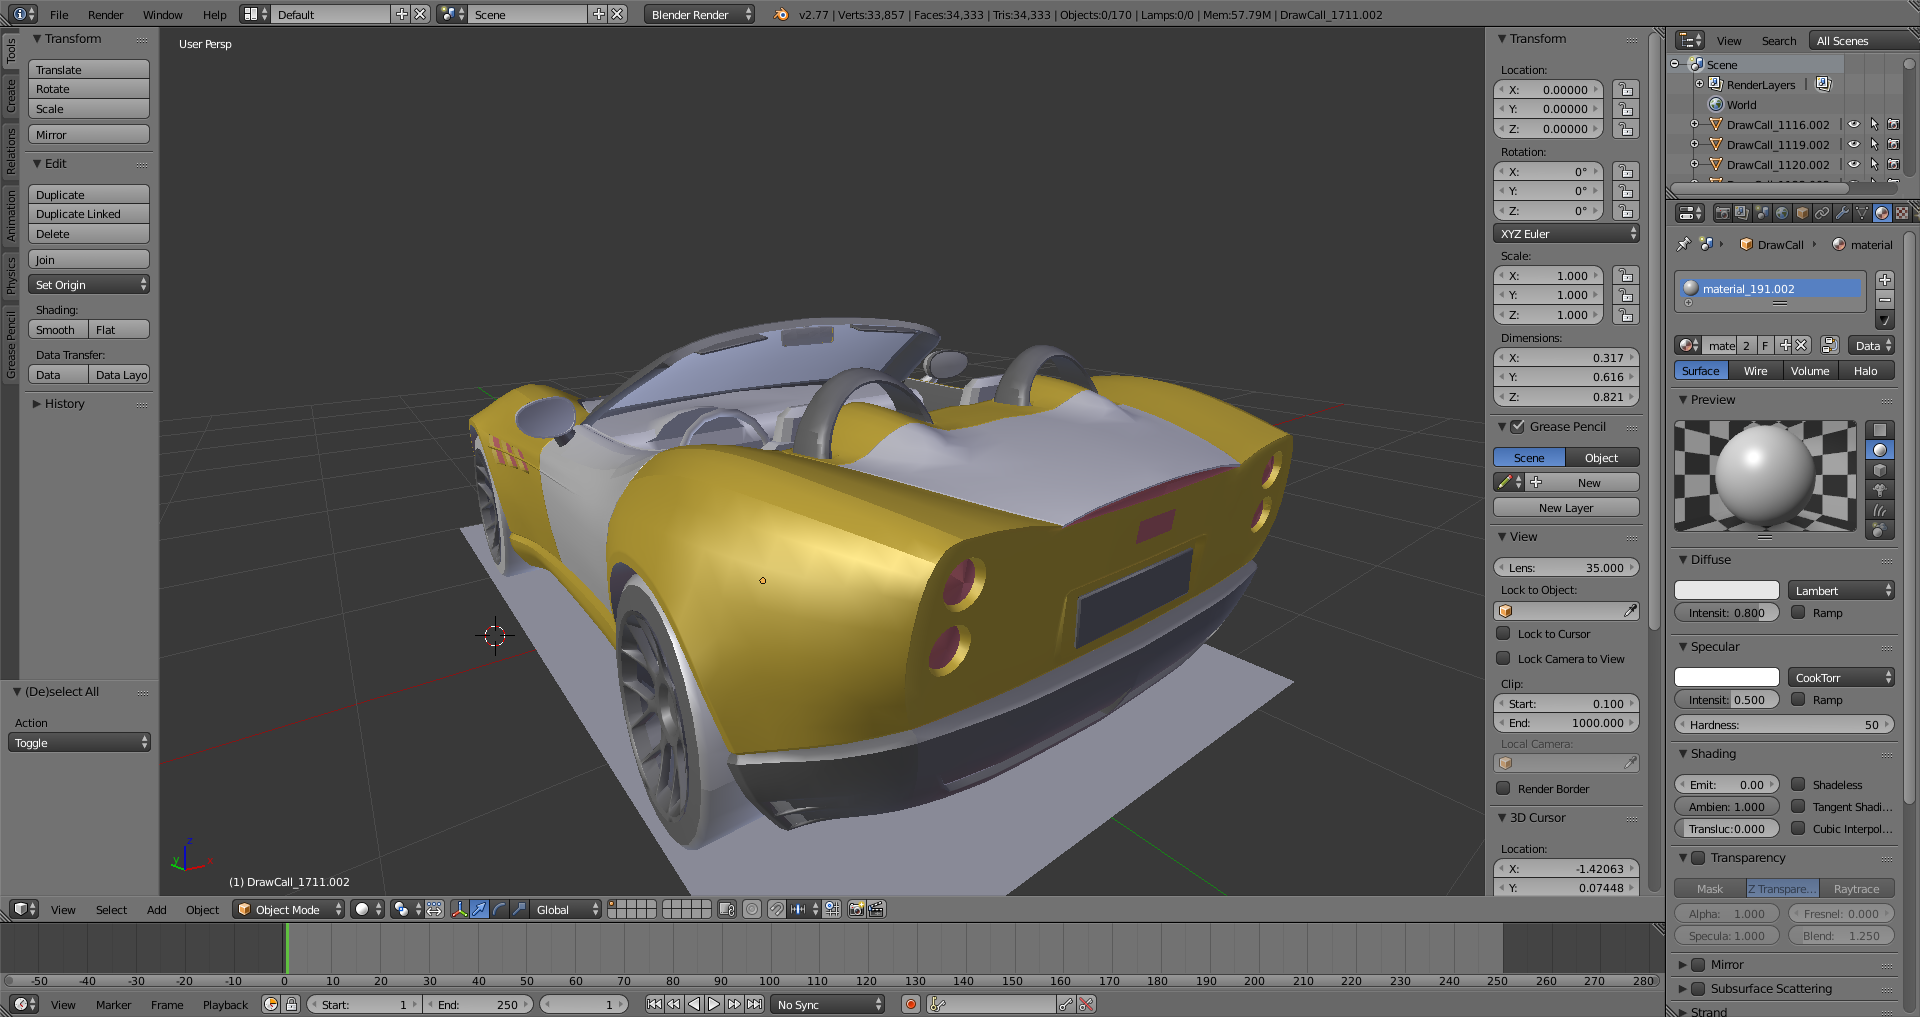Open the Modifiers wrench tab in Properties

click(x=1842, y=213)
